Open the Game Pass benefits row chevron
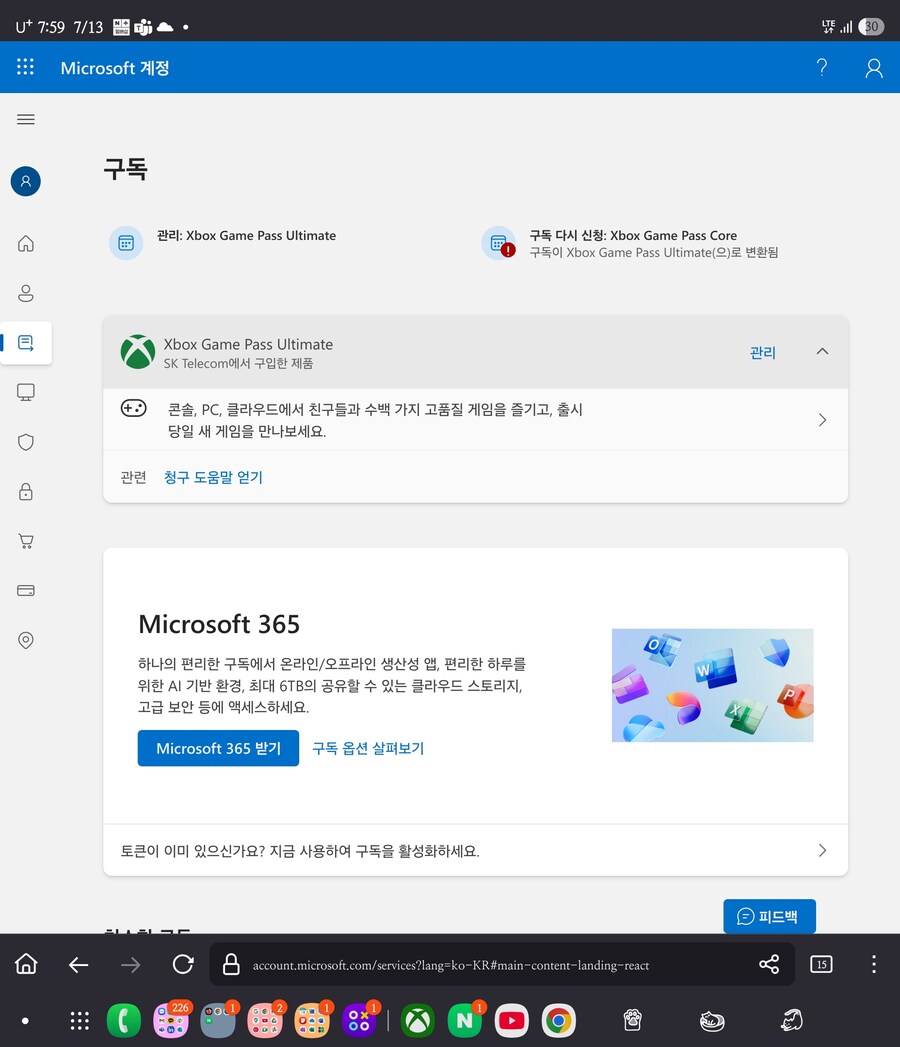 [x=823, y=420]
